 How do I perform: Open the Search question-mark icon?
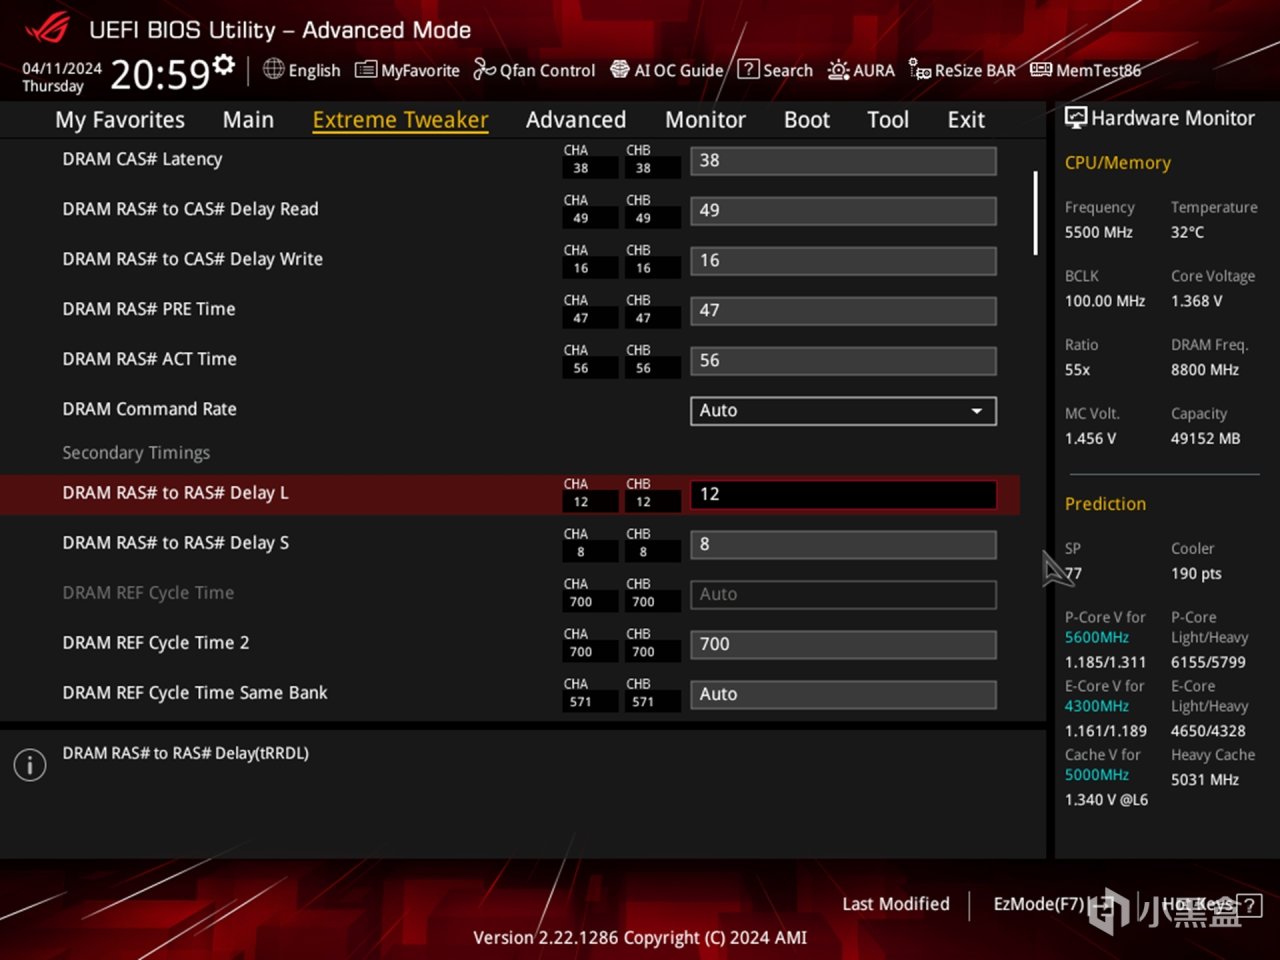[x=748, y=69]
